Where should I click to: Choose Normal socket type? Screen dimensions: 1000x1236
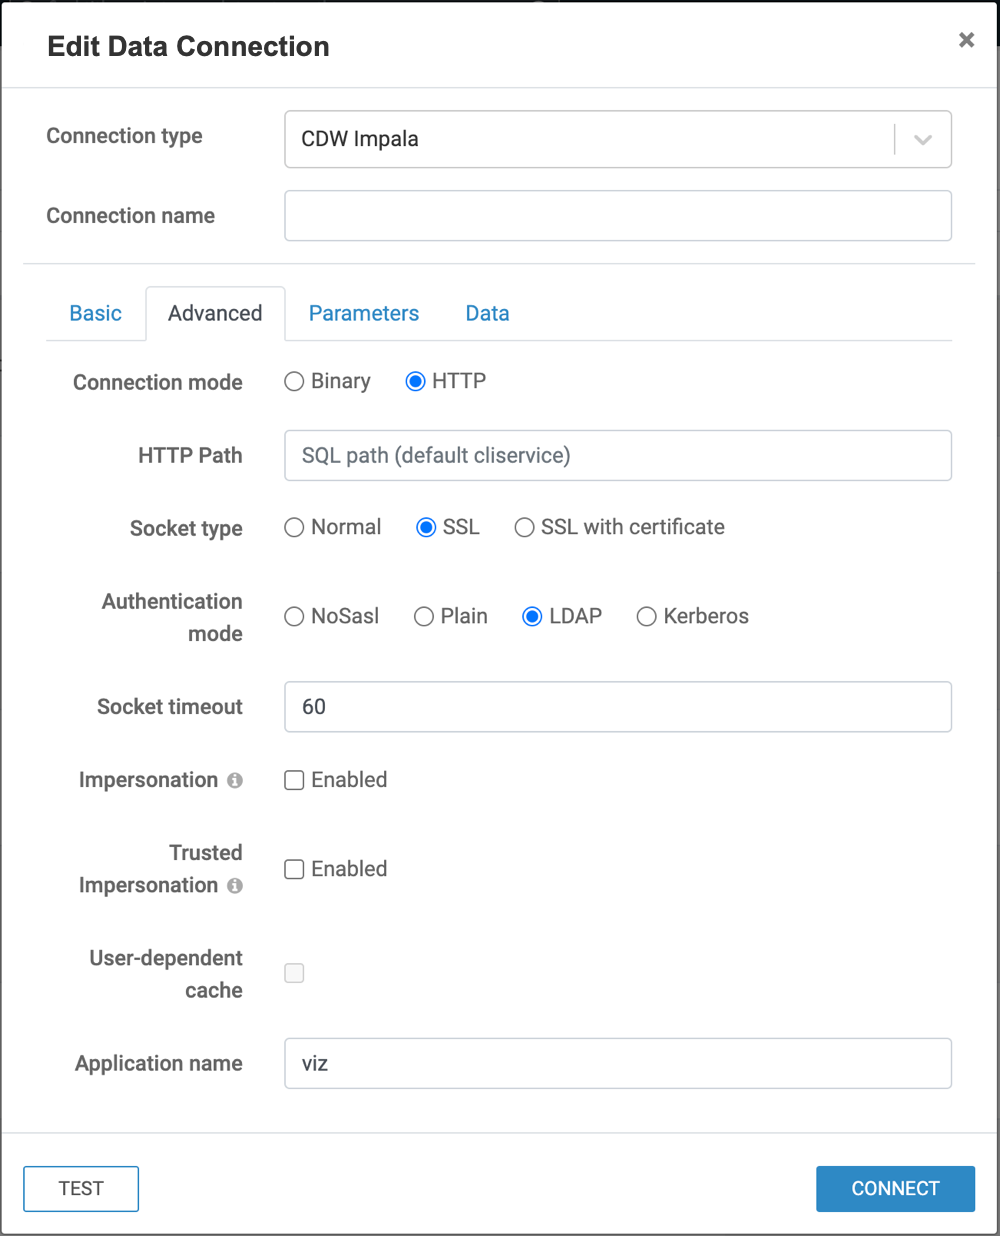(x=294, y=528)
